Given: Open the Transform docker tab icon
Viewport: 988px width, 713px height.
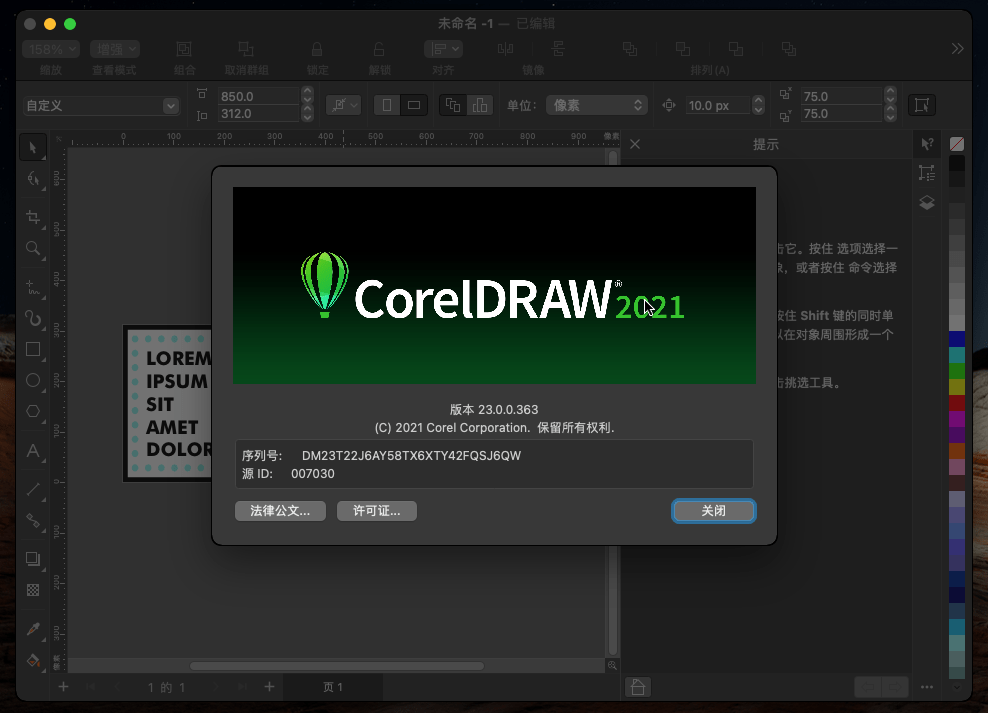Looking at the screenshot, I should 927,173.
